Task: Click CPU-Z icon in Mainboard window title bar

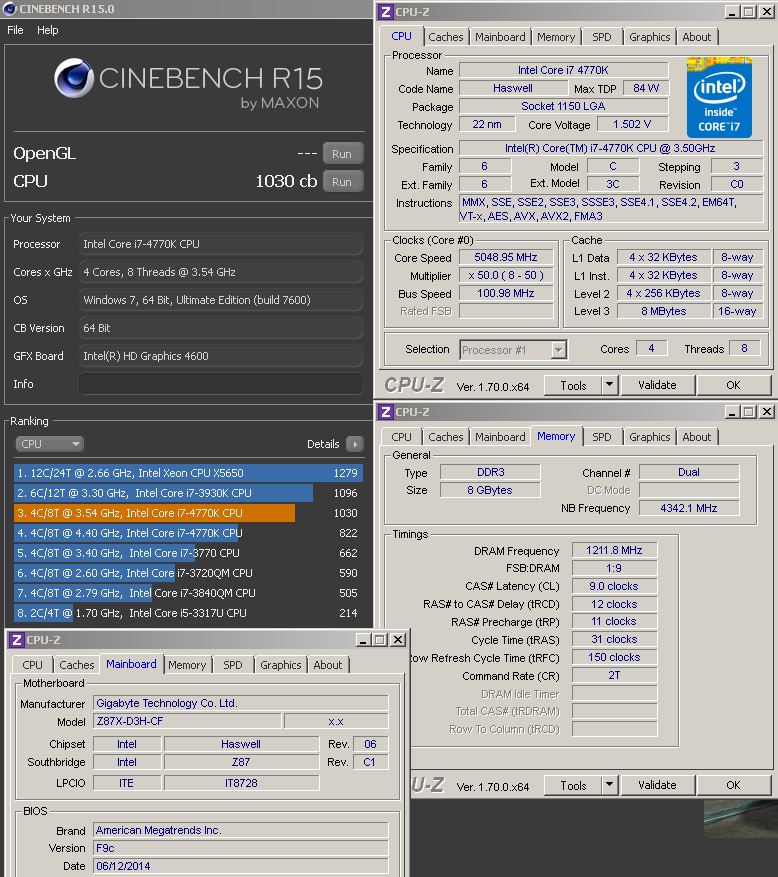Action: (17, 640)
